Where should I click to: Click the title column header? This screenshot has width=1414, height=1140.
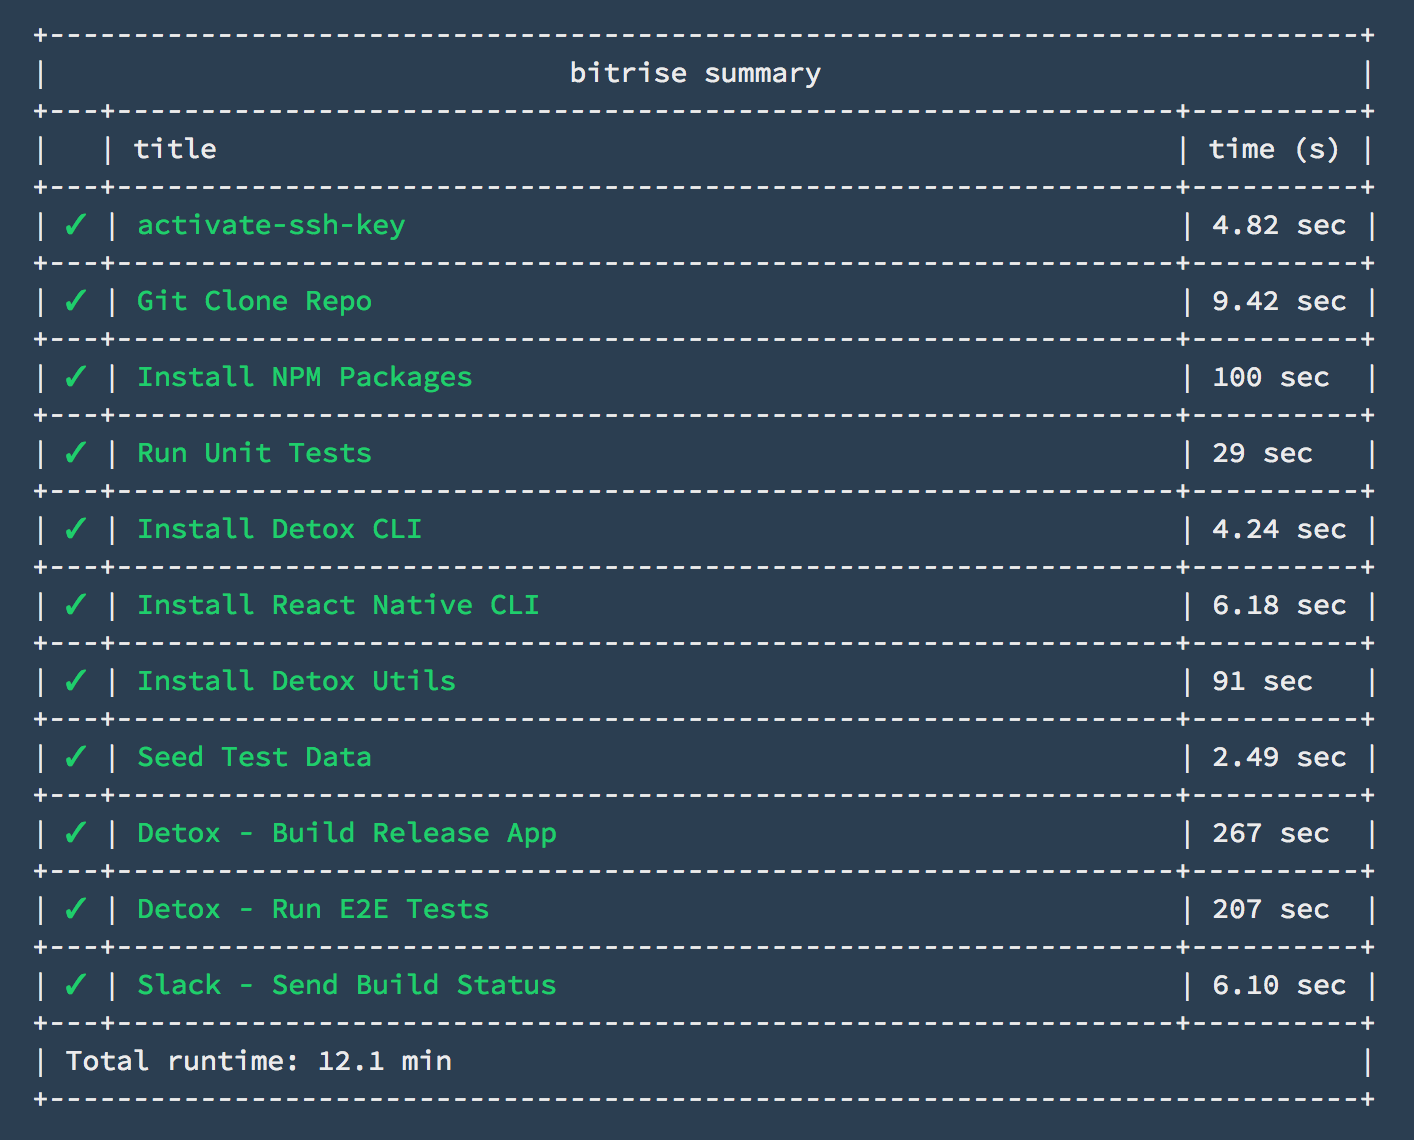175,149
